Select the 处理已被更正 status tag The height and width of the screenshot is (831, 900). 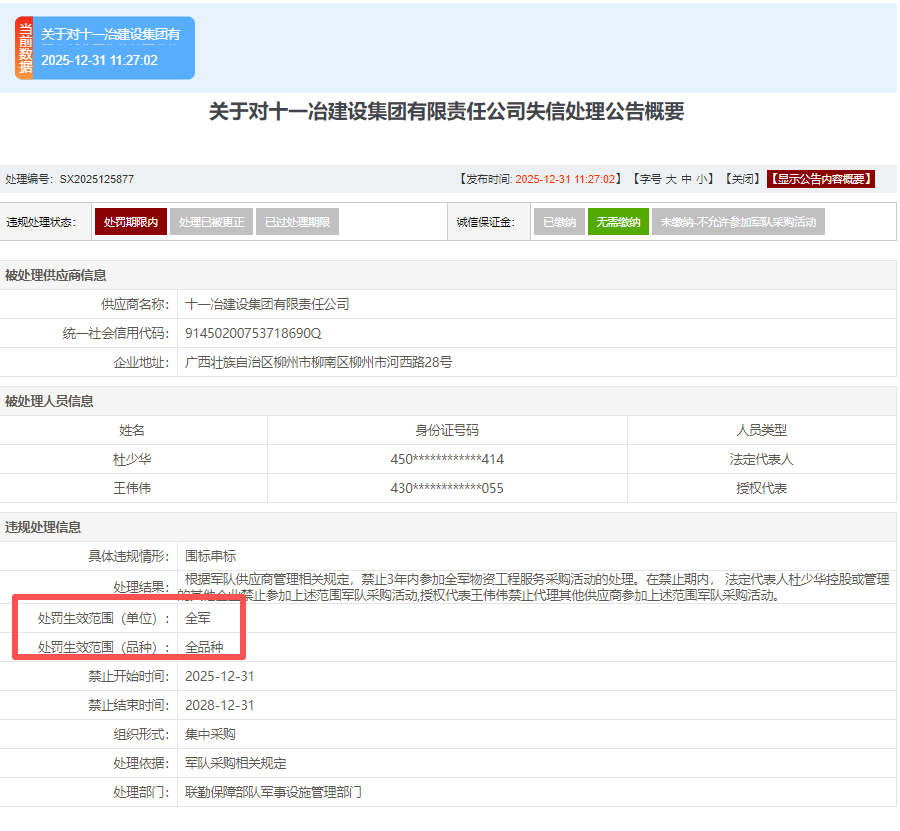pos(210,222)
